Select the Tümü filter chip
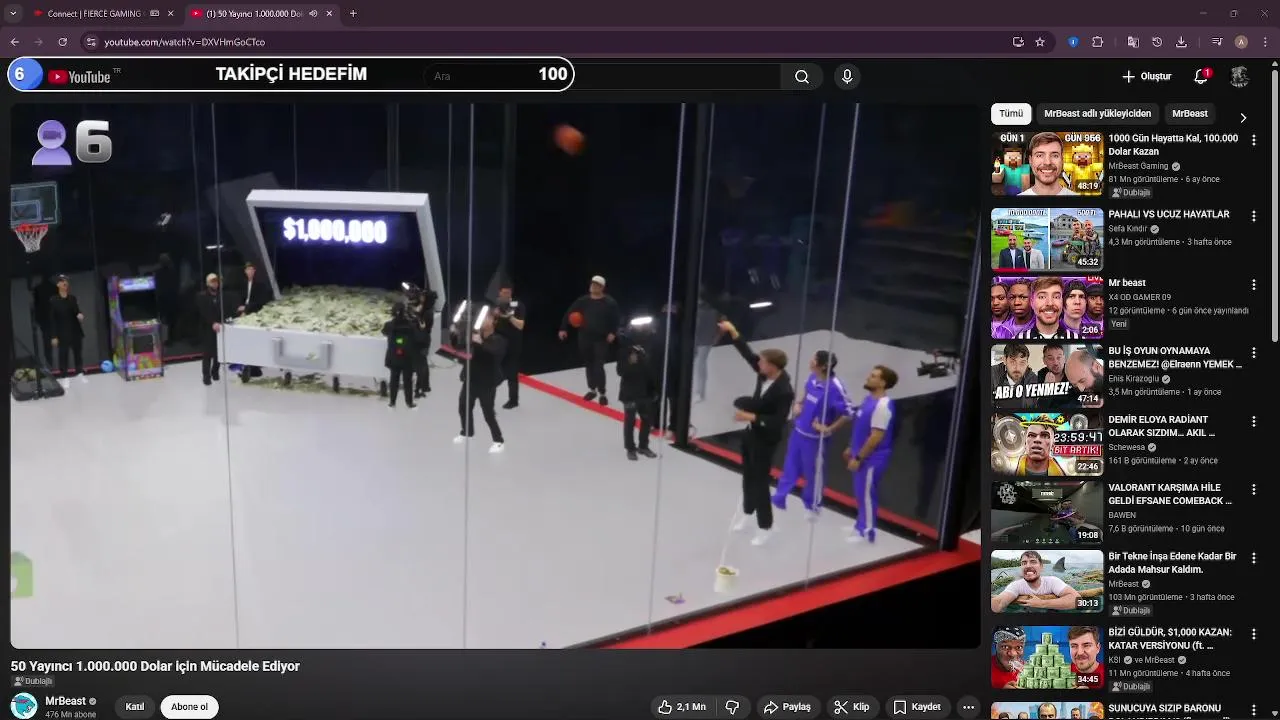Viewport: 1280px width, 720px height. coord(1011,114)
